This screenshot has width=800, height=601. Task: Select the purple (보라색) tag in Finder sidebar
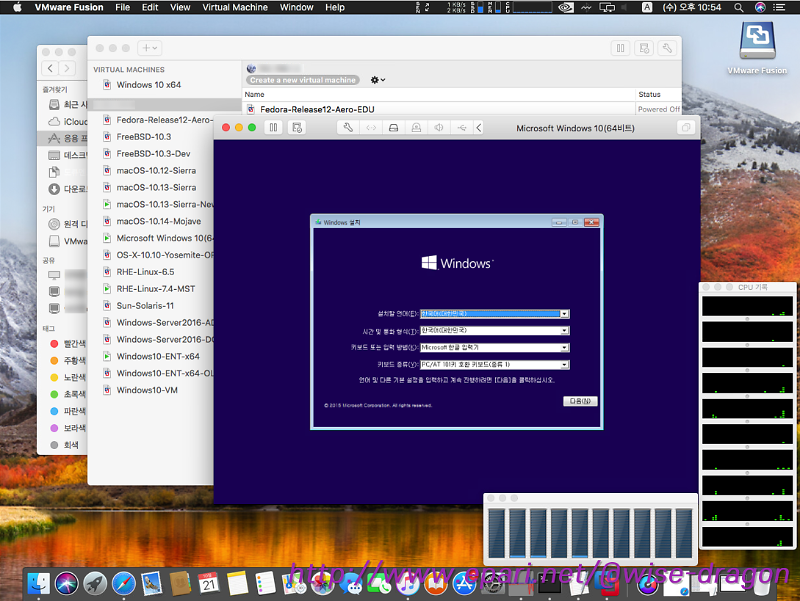click(68, 428)
